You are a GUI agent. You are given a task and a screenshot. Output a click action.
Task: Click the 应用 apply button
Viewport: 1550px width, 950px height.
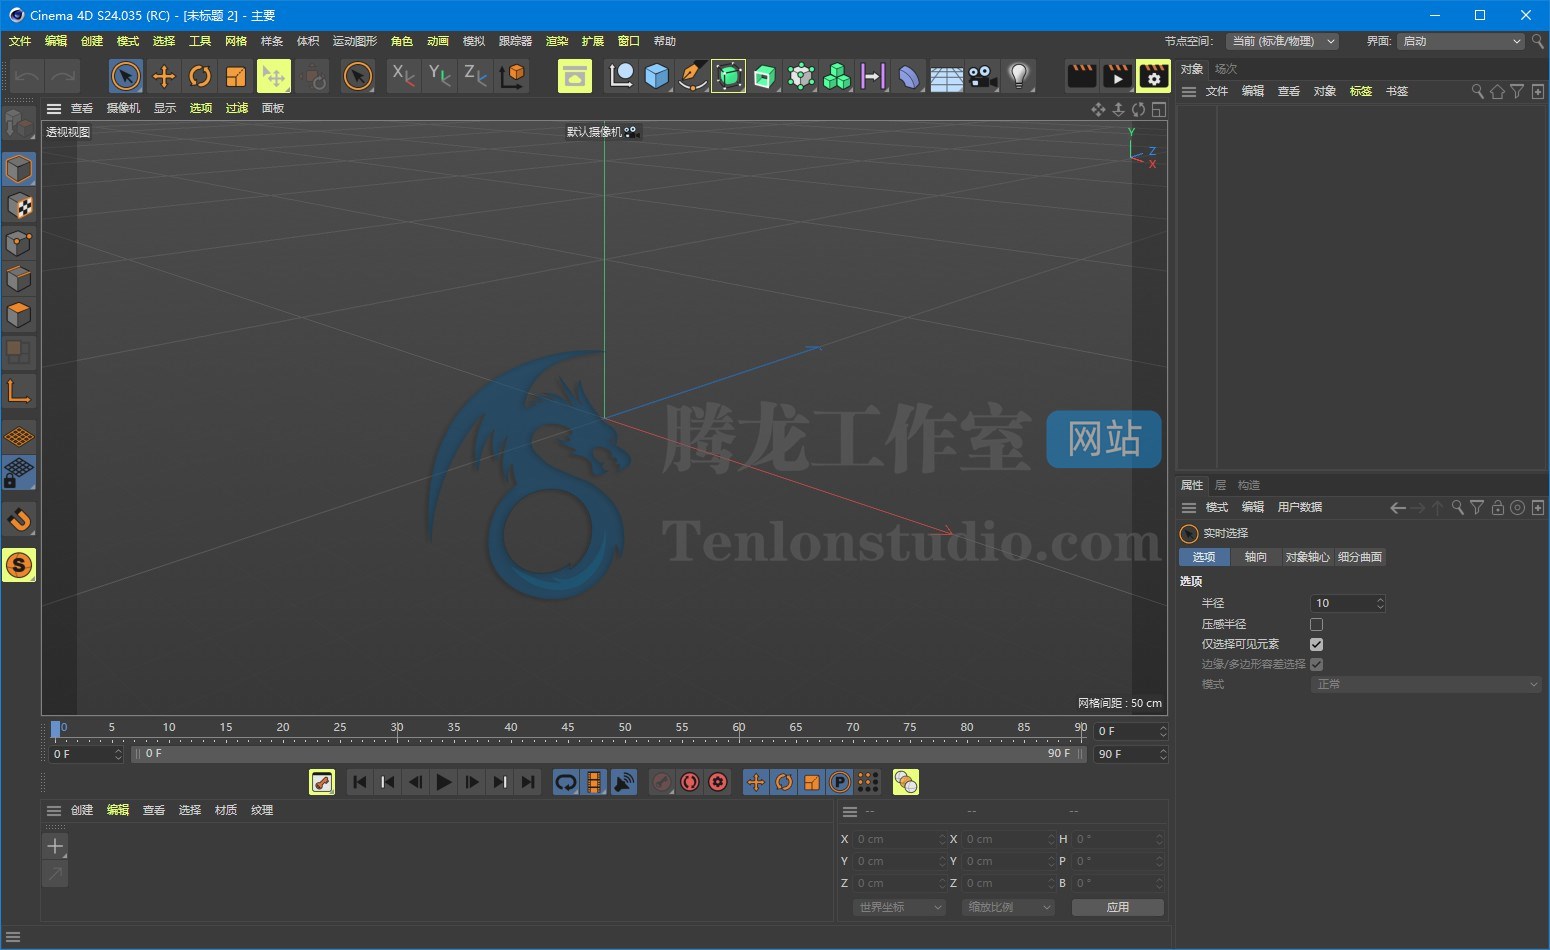pos(1118,907)
